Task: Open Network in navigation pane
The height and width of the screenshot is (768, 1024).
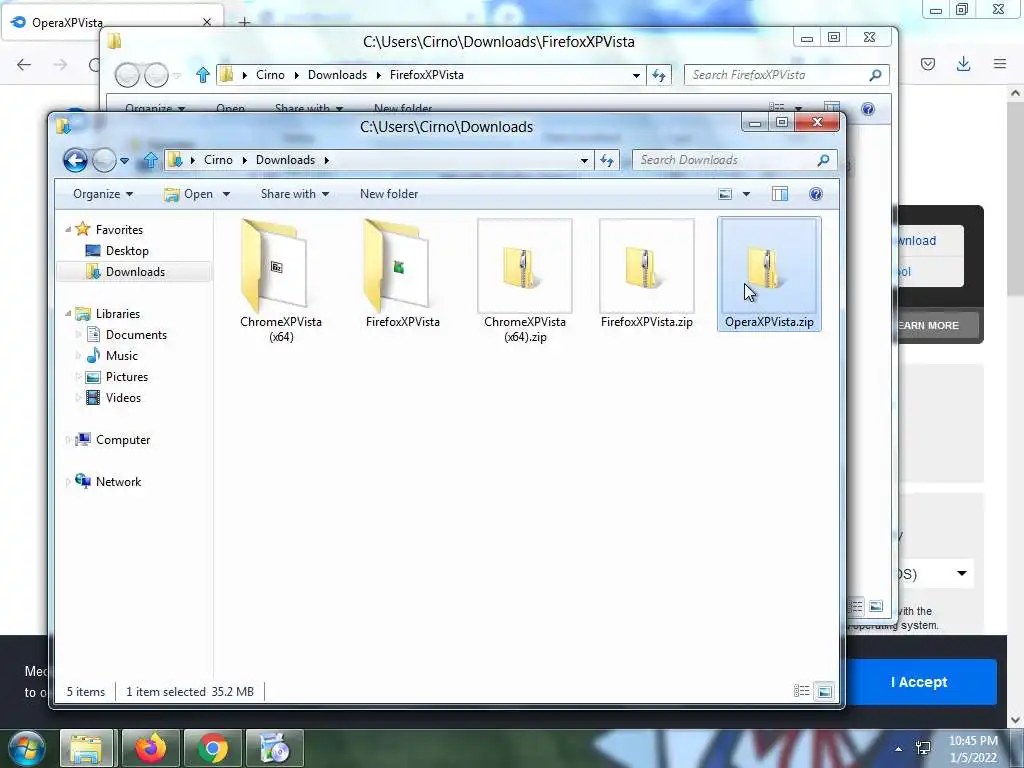Action: pyautogui.click(x=118, y=481)
